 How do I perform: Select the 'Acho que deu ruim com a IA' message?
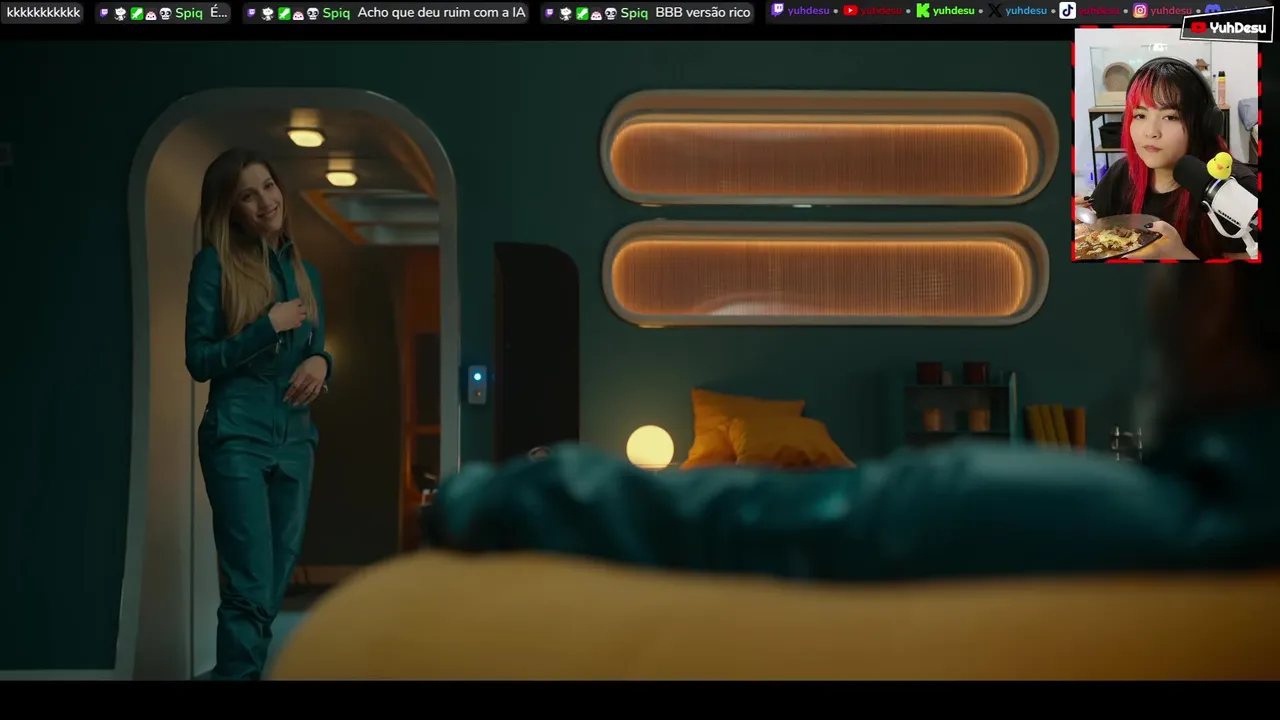click(x=441, y=13)
